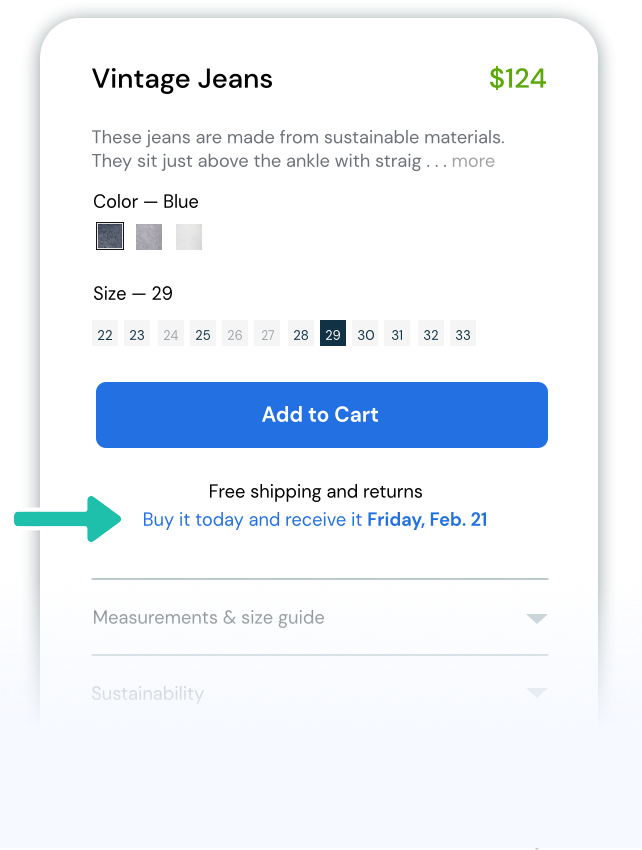
Task: Choose size 30
Action: point(365,334)
